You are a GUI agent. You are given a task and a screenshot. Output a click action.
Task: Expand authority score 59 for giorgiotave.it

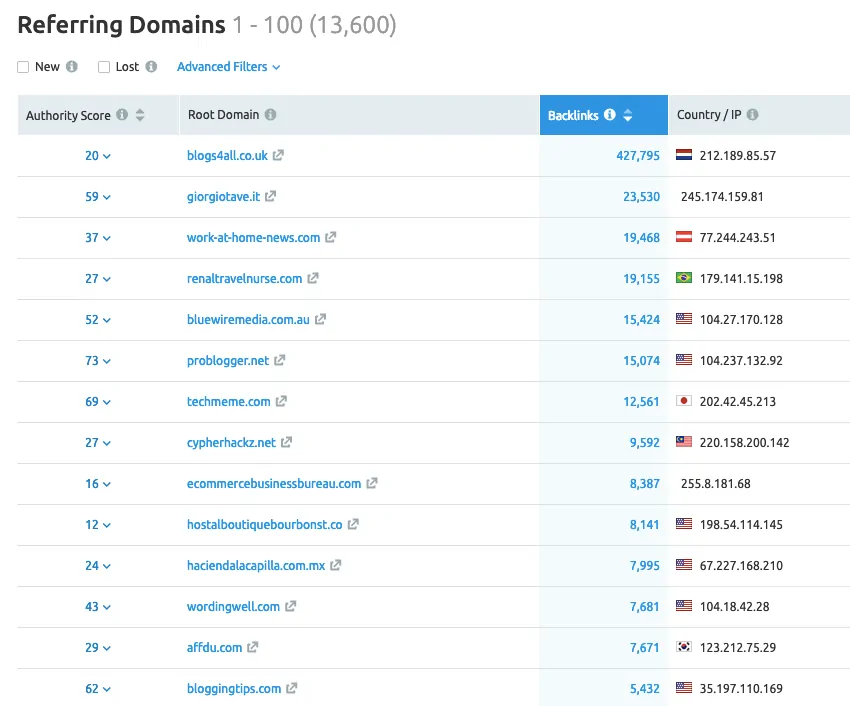click(98, 197)
